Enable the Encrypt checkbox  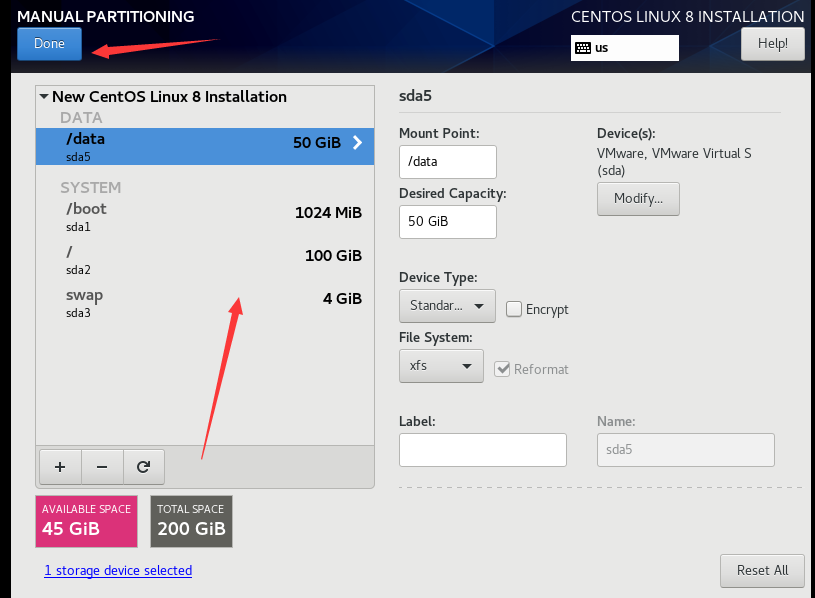click(x=514, y=309)
